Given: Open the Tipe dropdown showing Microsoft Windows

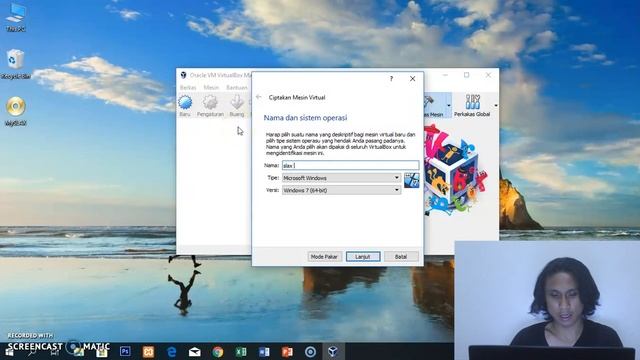Looking at the screenshot, I should click(341, 178).
